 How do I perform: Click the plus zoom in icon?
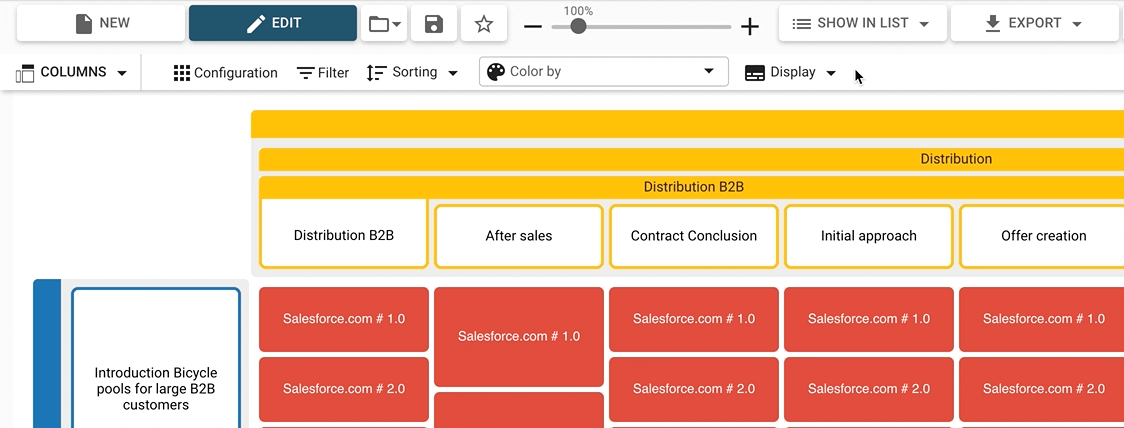click(x=750, y=27)
